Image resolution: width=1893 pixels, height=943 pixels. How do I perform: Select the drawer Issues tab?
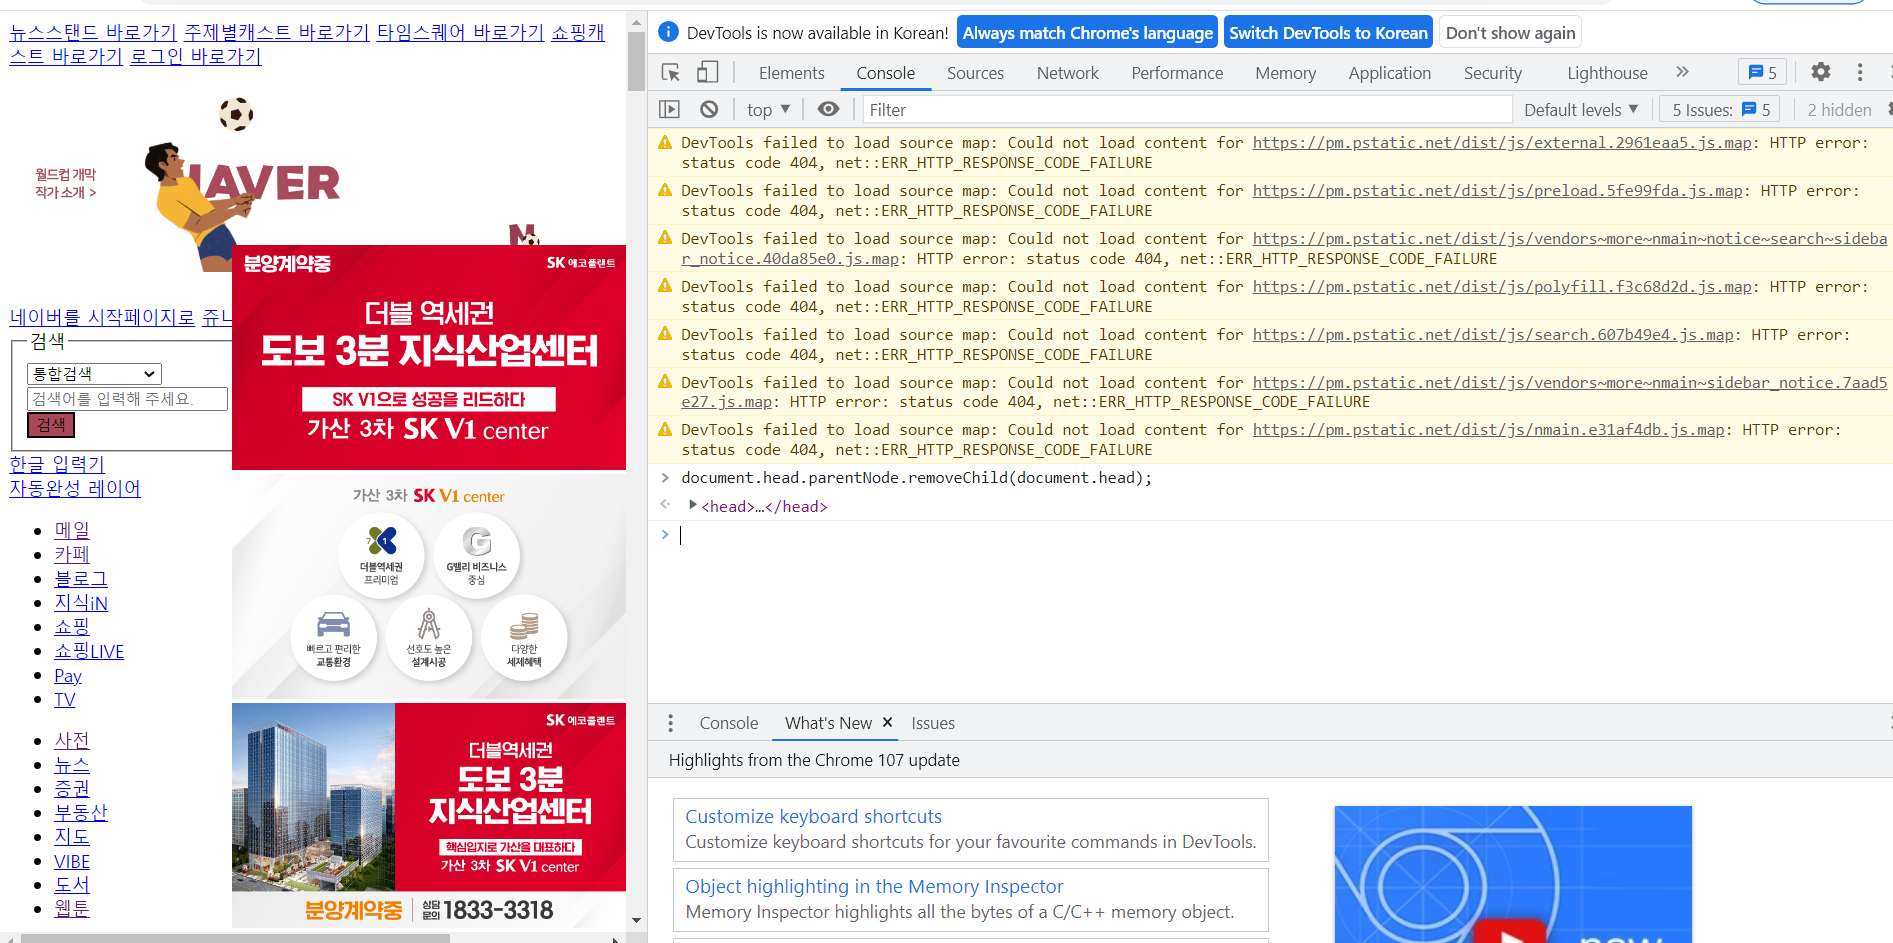[932, 723]
